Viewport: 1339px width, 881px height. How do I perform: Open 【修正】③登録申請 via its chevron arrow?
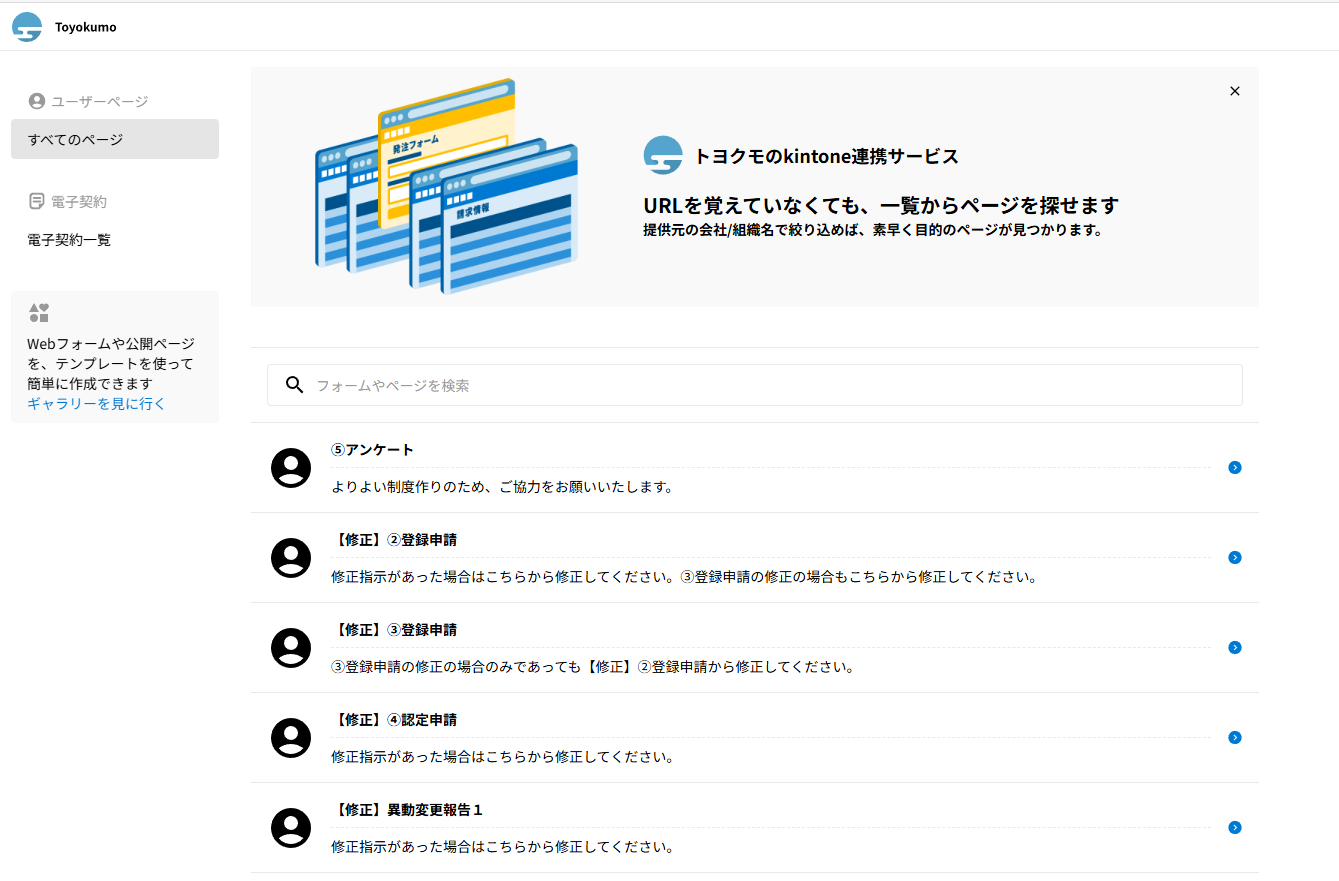(x=1234, y=648)
